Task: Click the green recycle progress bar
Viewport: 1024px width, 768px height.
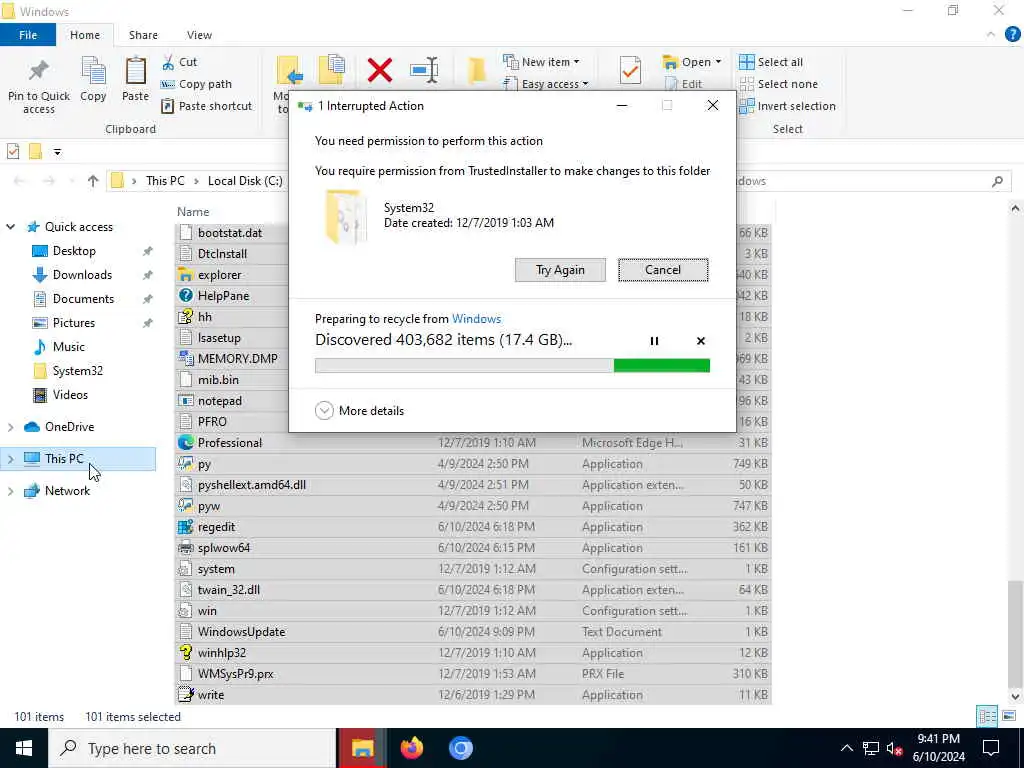Action: coord(512,366)
